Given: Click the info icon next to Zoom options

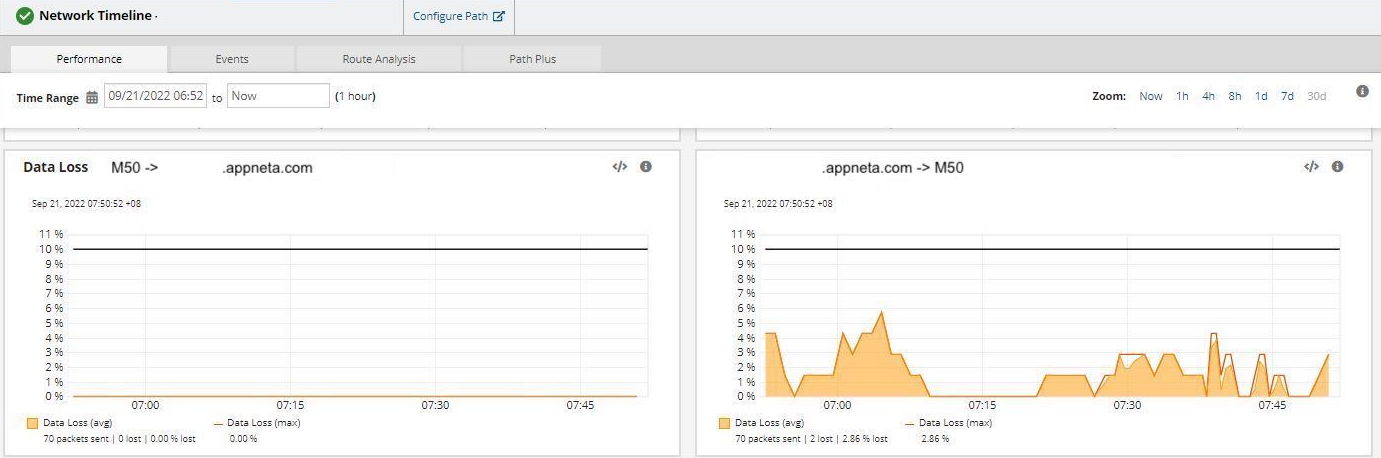Looking at the screenshot, I should click(1362, 91).
